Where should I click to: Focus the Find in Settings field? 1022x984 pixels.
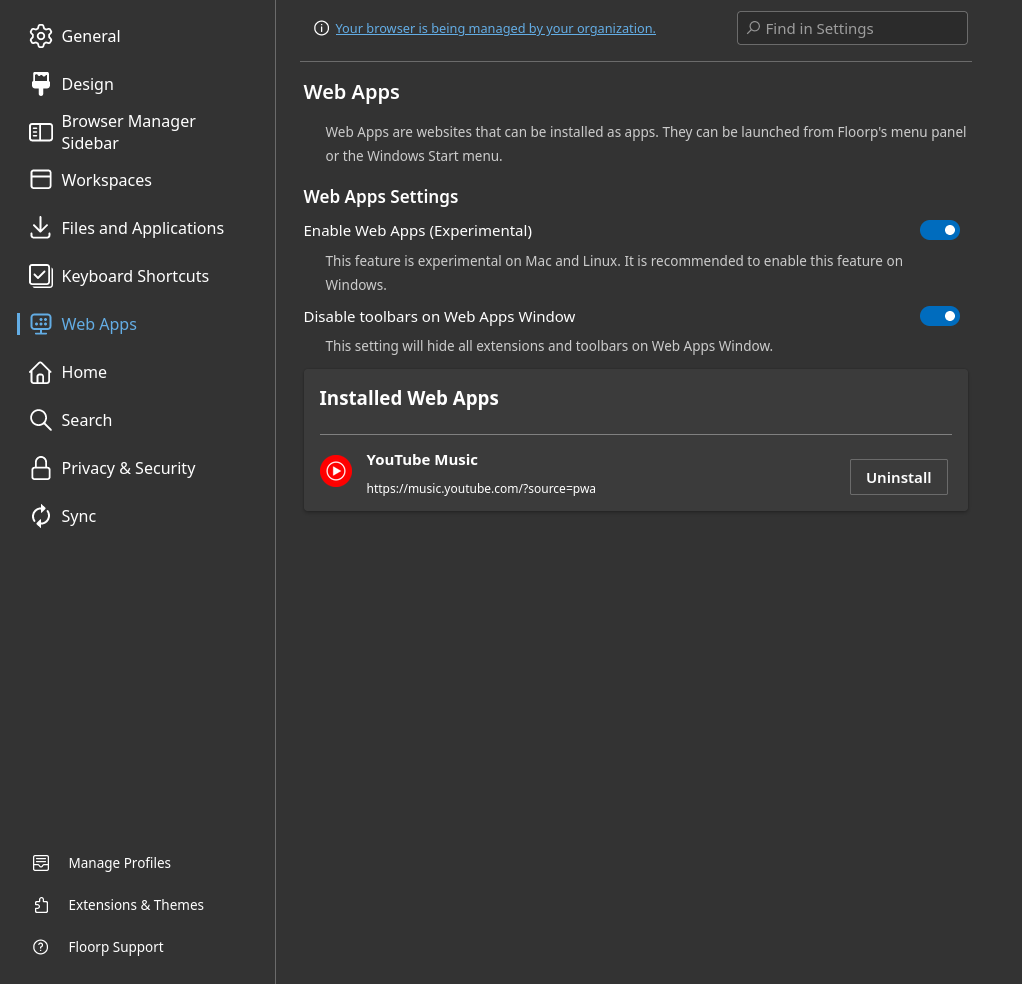[860, 28]
